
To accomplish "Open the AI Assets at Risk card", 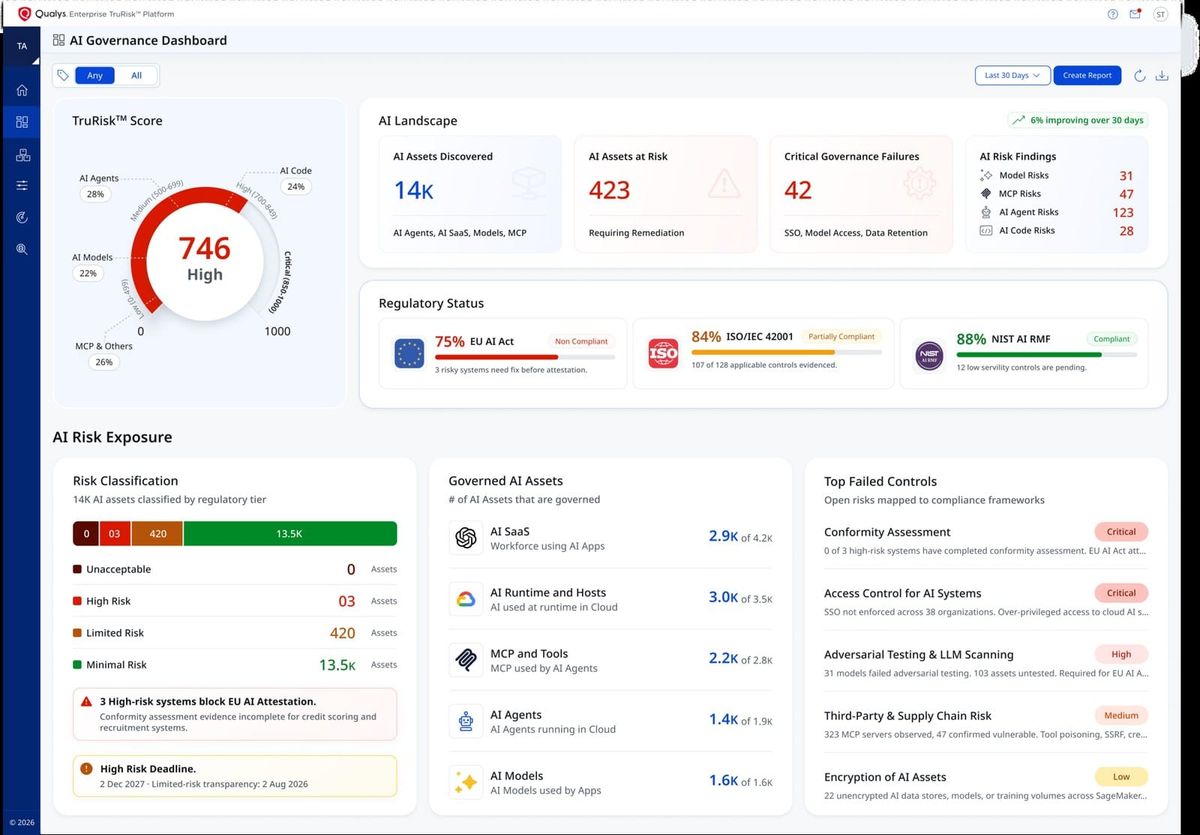I will 665,194.
